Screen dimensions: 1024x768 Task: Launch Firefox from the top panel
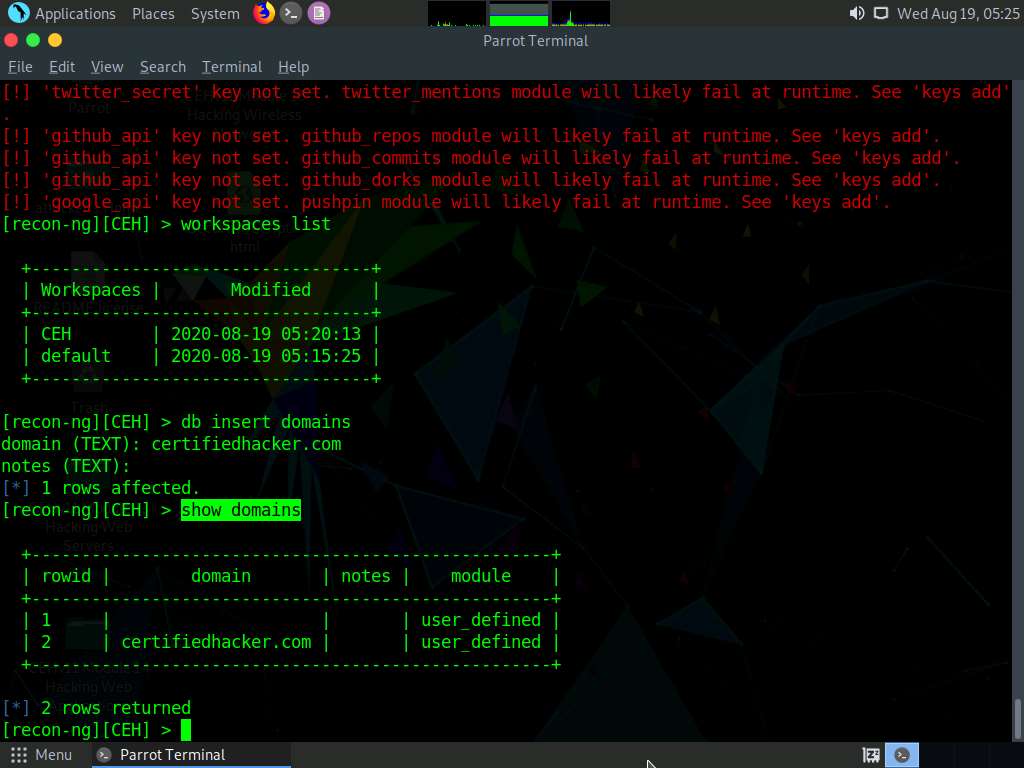pos(264,12)
